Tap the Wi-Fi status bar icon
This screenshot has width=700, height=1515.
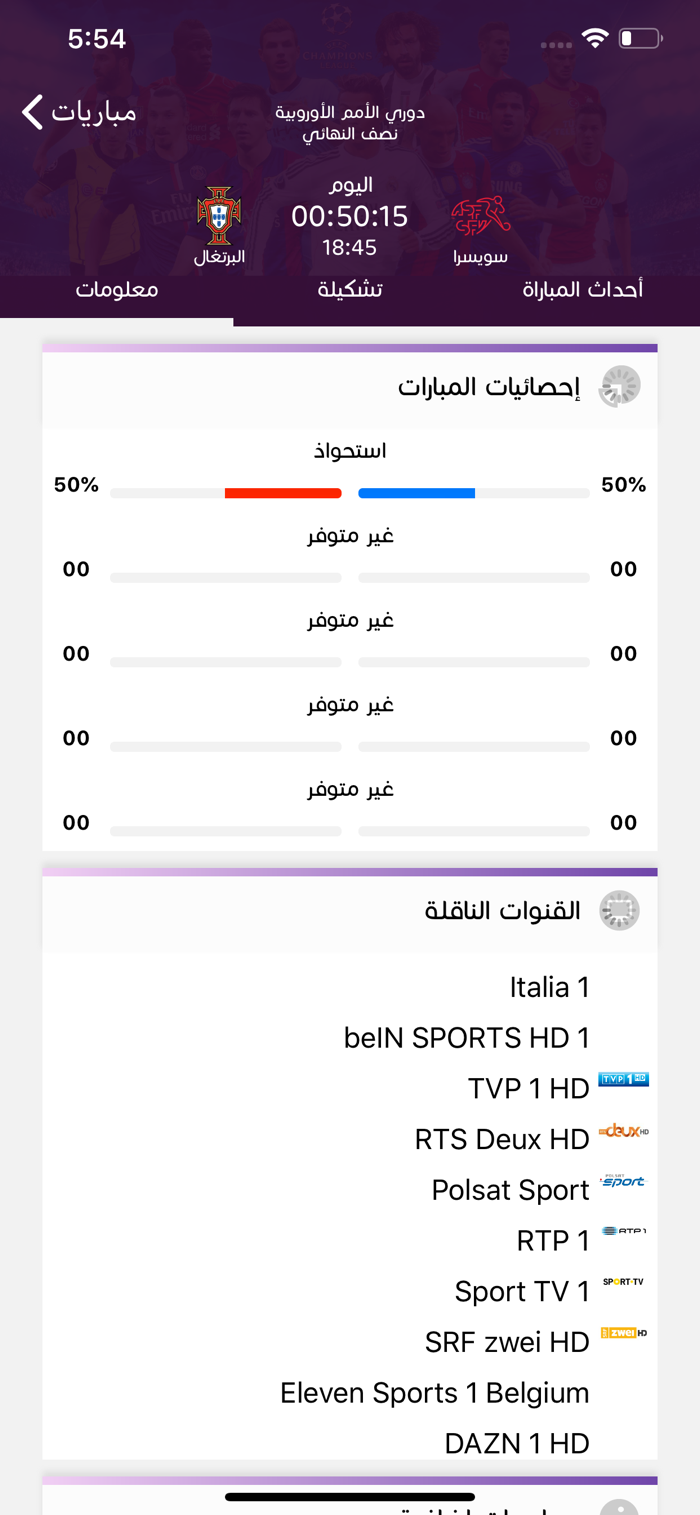click(595, 39)
